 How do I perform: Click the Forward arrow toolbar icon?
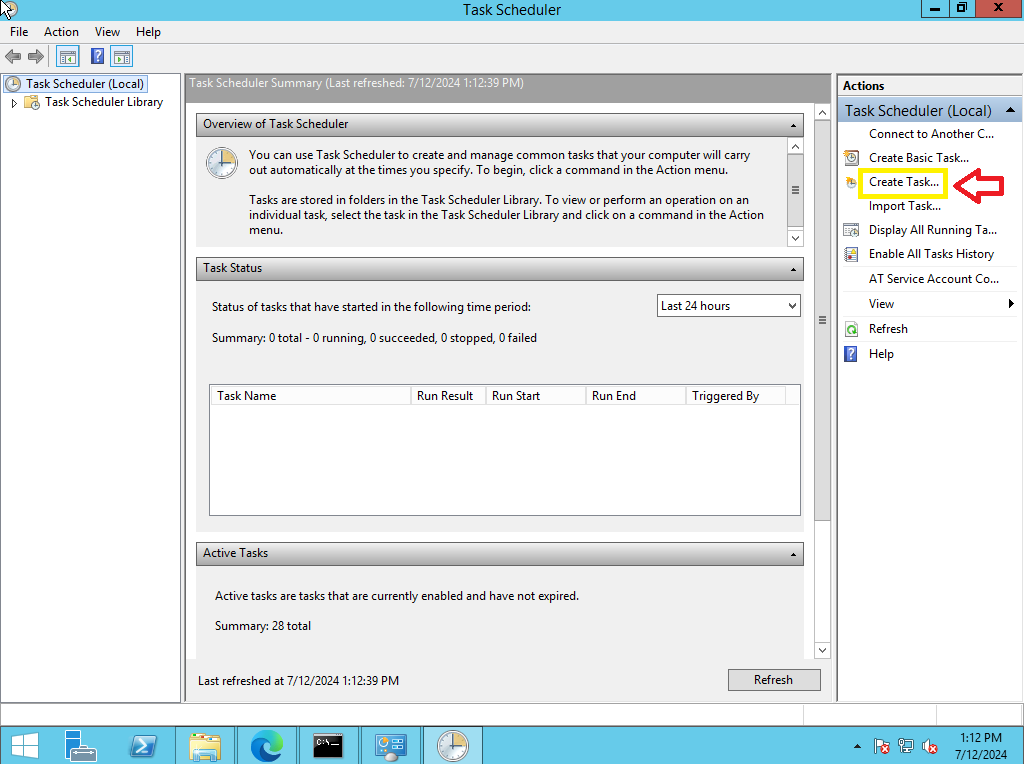point(36,57)
